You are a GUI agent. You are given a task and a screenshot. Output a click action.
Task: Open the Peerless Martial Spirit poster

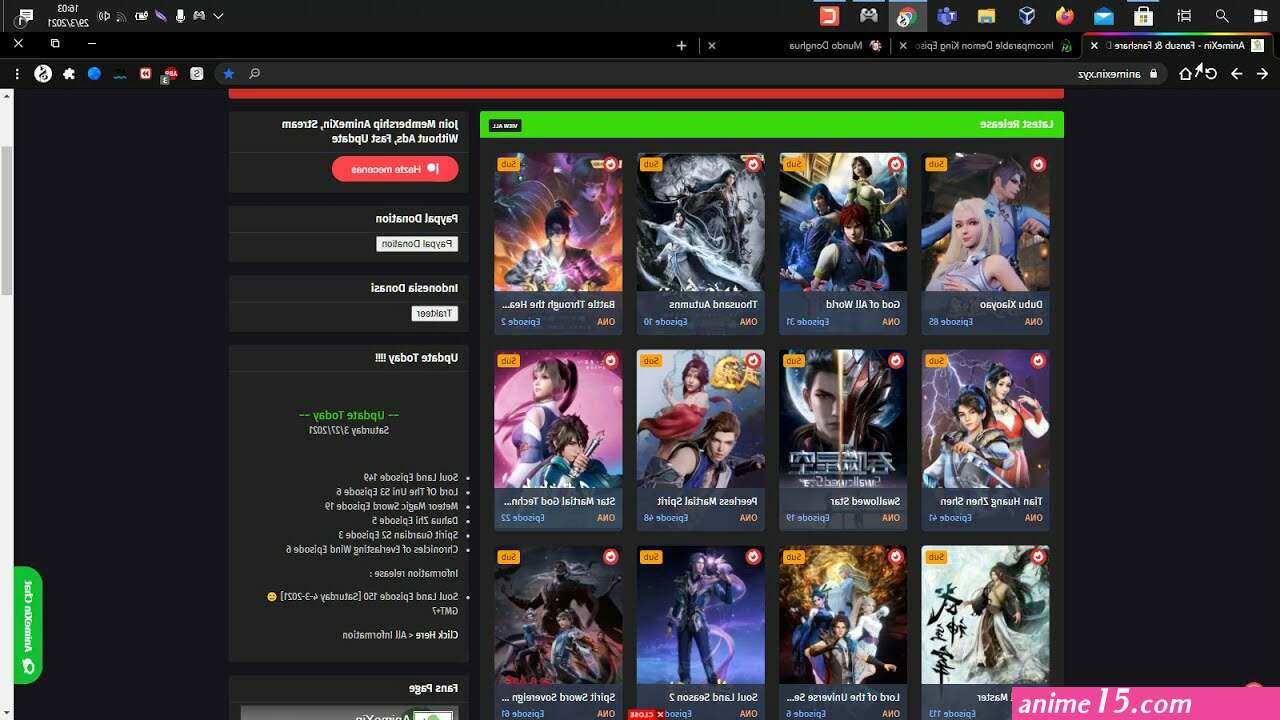tap(700, 418)
